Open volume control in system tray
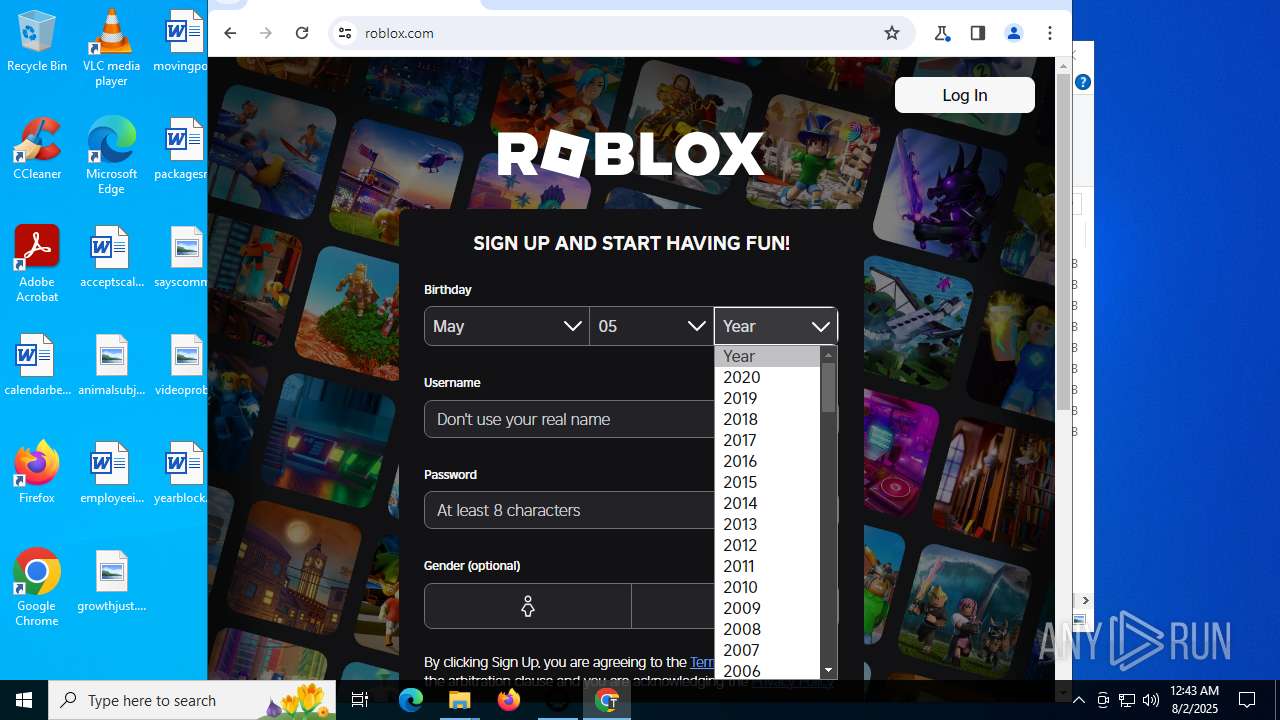This screenshot has width=1280, height=720. pyautogui.click(x=1151, y=700)
